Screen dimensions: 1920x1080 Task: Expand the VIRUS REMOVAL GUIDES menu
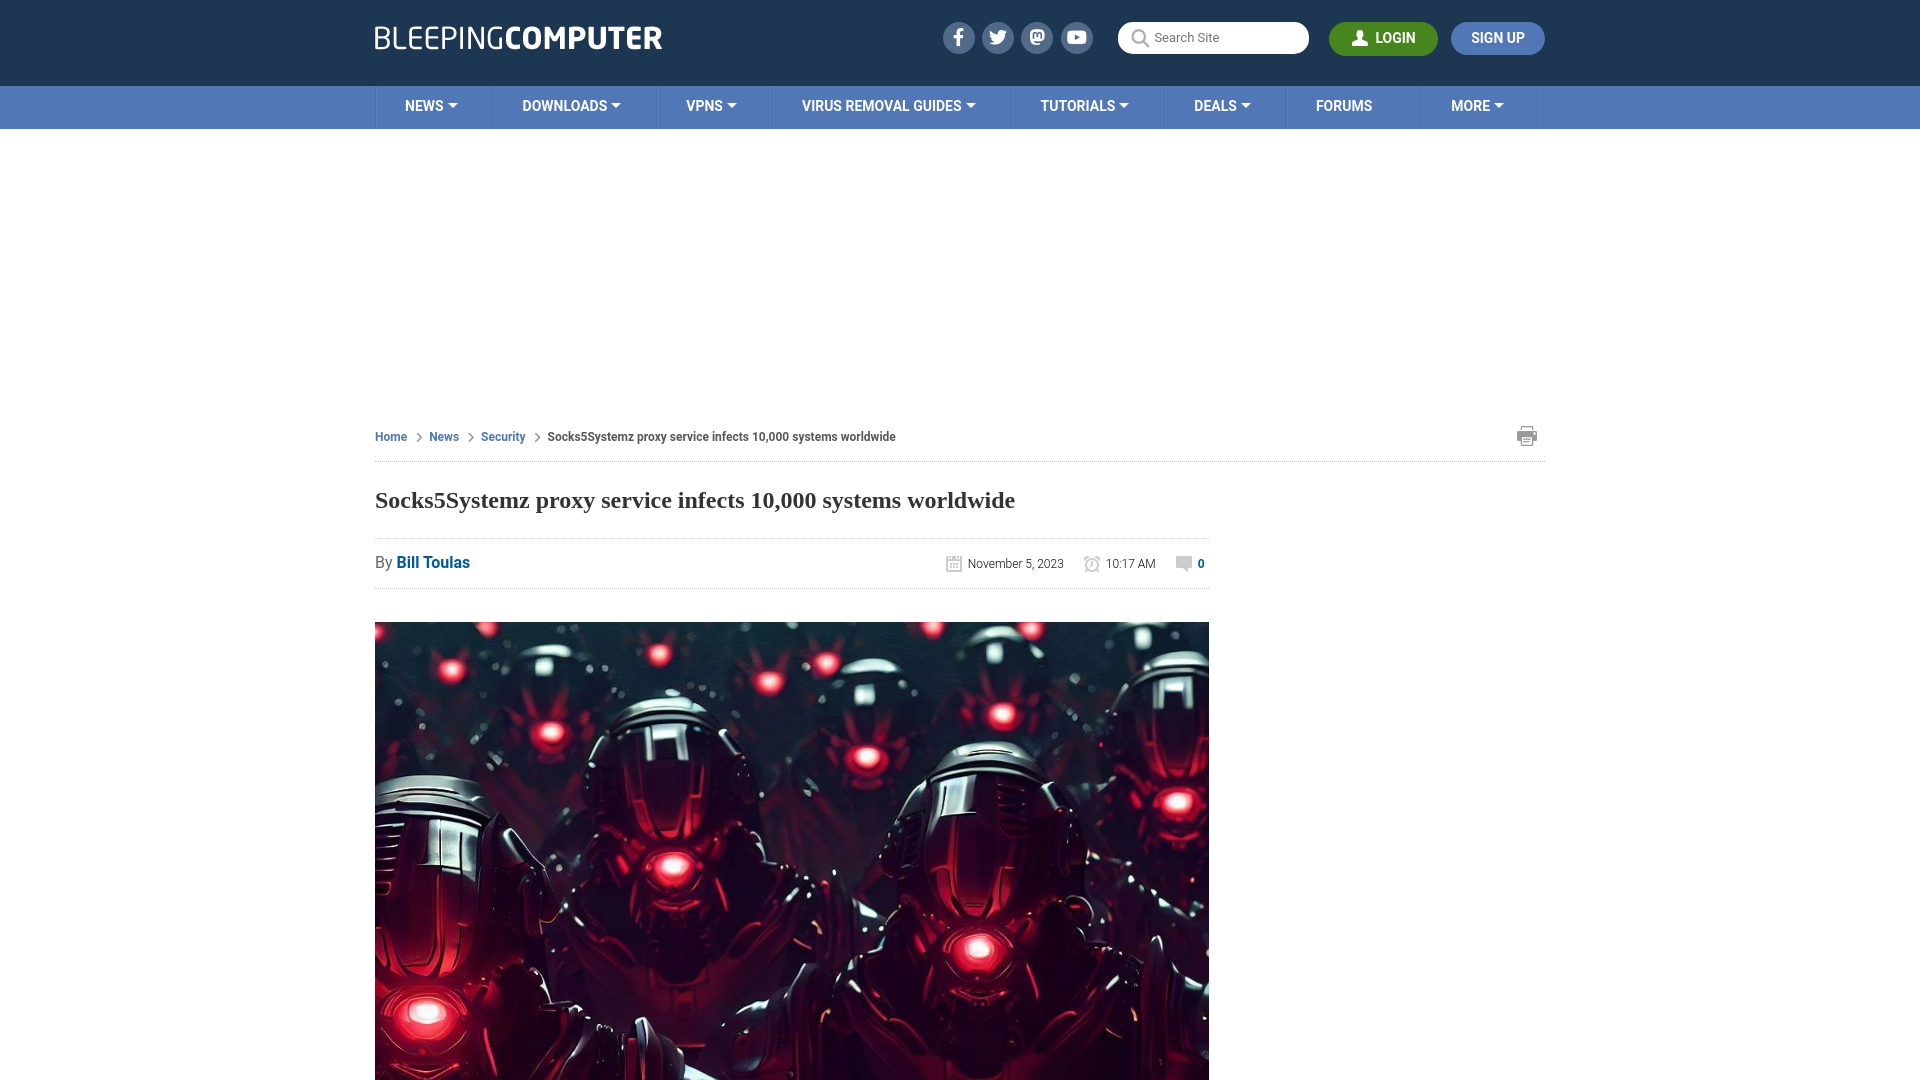(889, 105)
